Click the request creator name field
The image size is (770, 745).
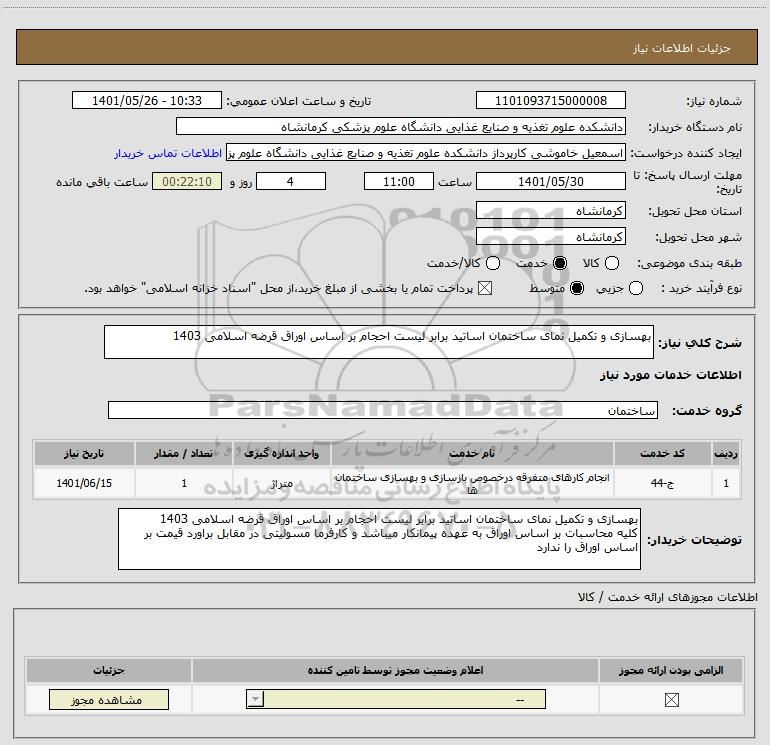(426, 153)
